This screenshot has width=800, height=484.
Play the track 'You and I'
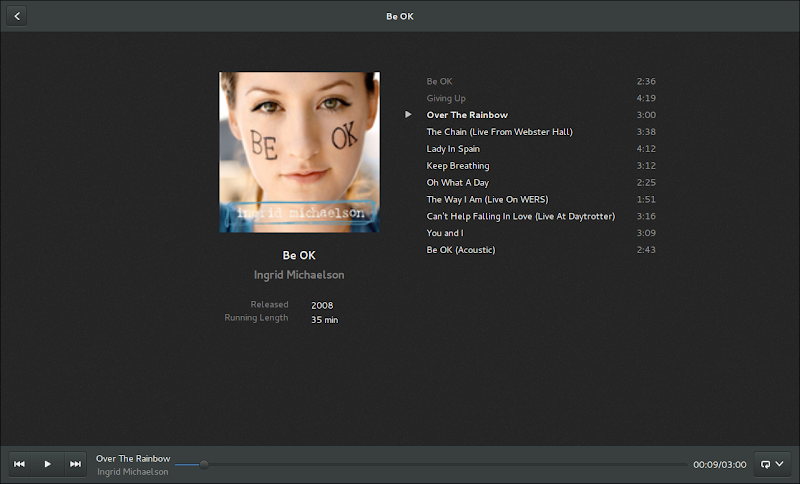(445, 233)
